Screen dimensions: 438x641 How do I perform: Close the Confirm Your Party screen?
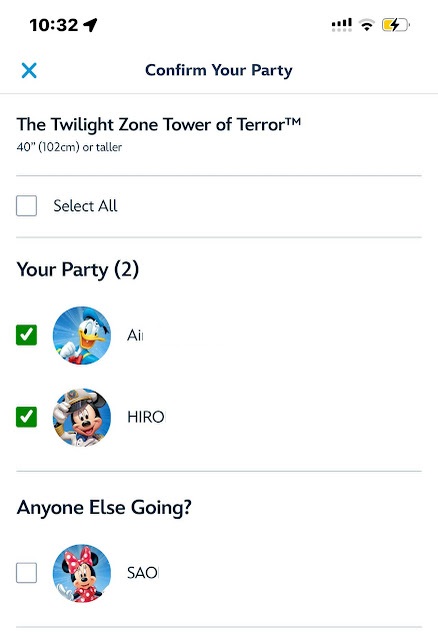pyautogui.click(x=29, y=70)
